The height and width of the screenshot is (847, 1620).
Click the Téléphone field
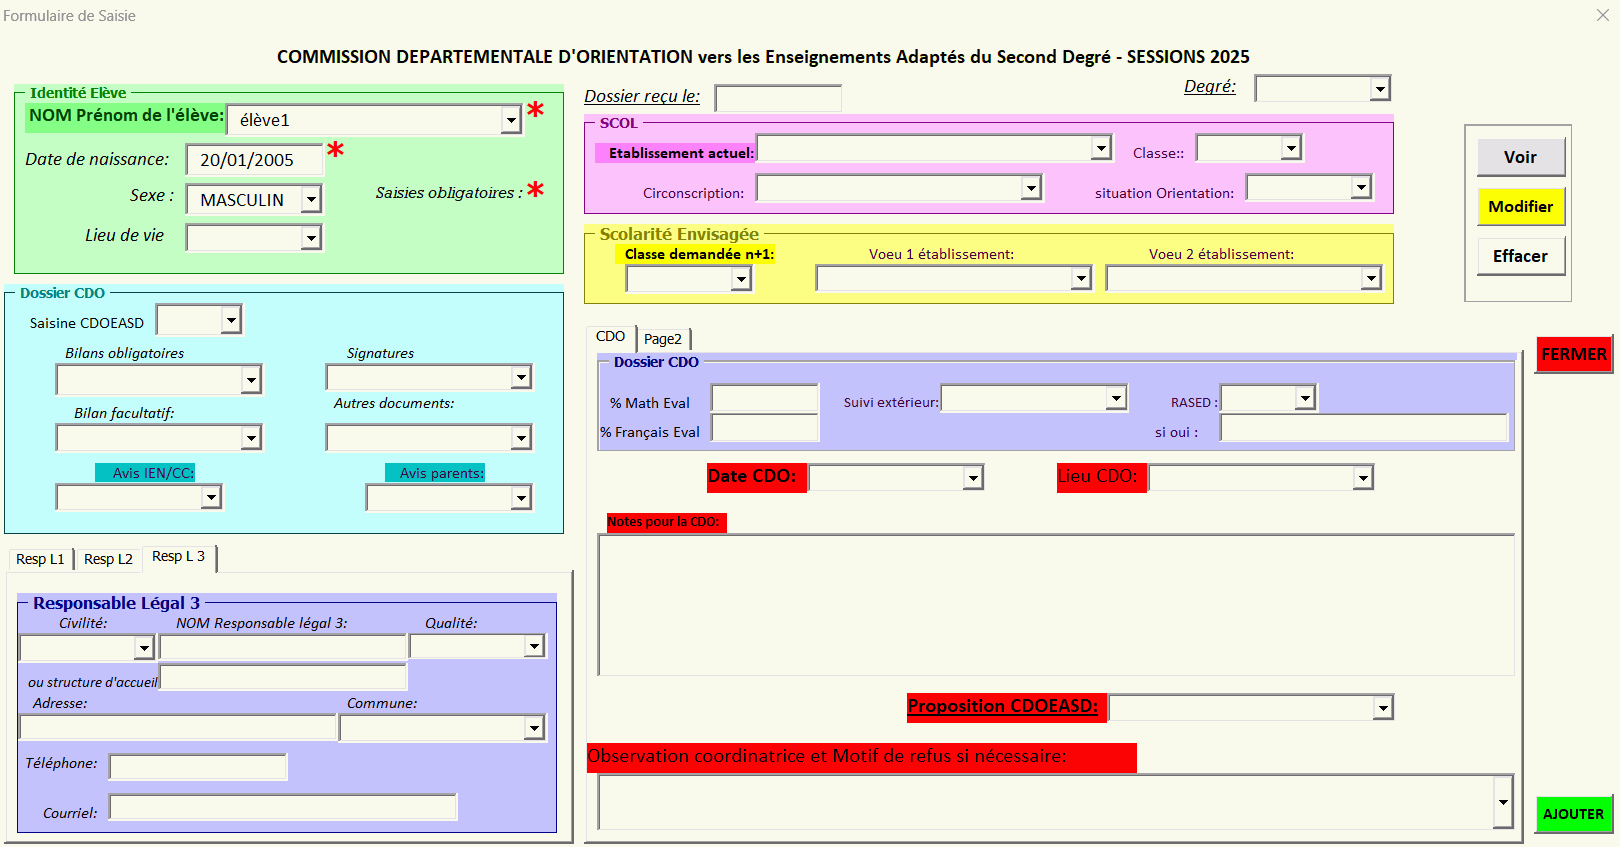(198, 767)
